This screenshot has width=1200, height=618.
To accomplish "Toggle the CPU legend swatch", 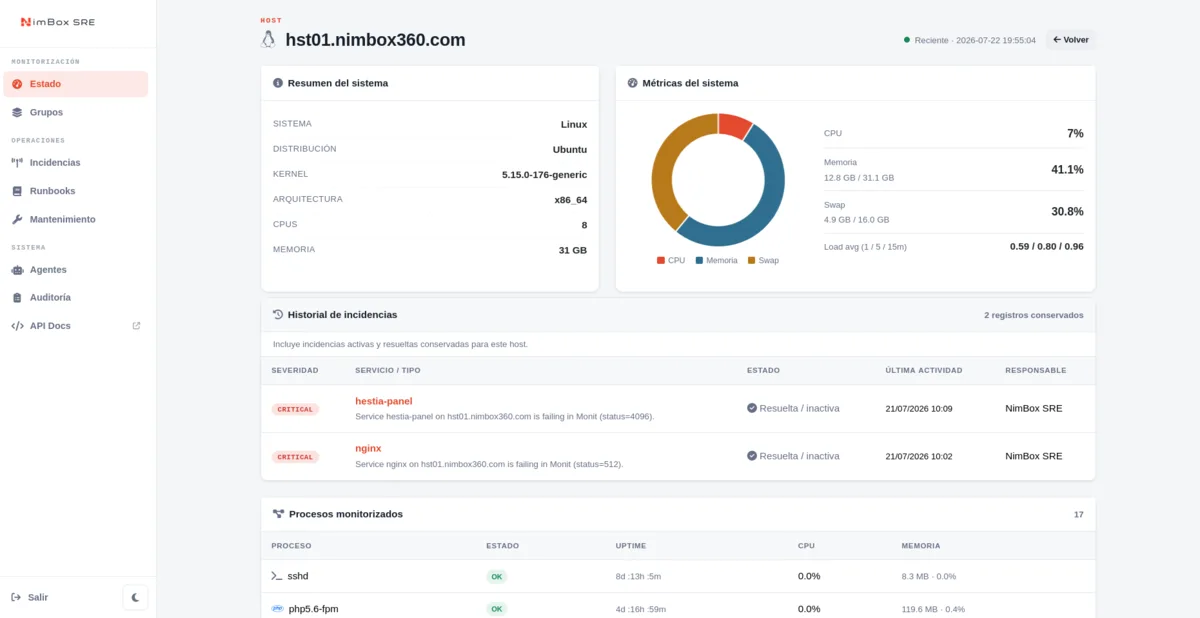I will [x=661, y=260].
